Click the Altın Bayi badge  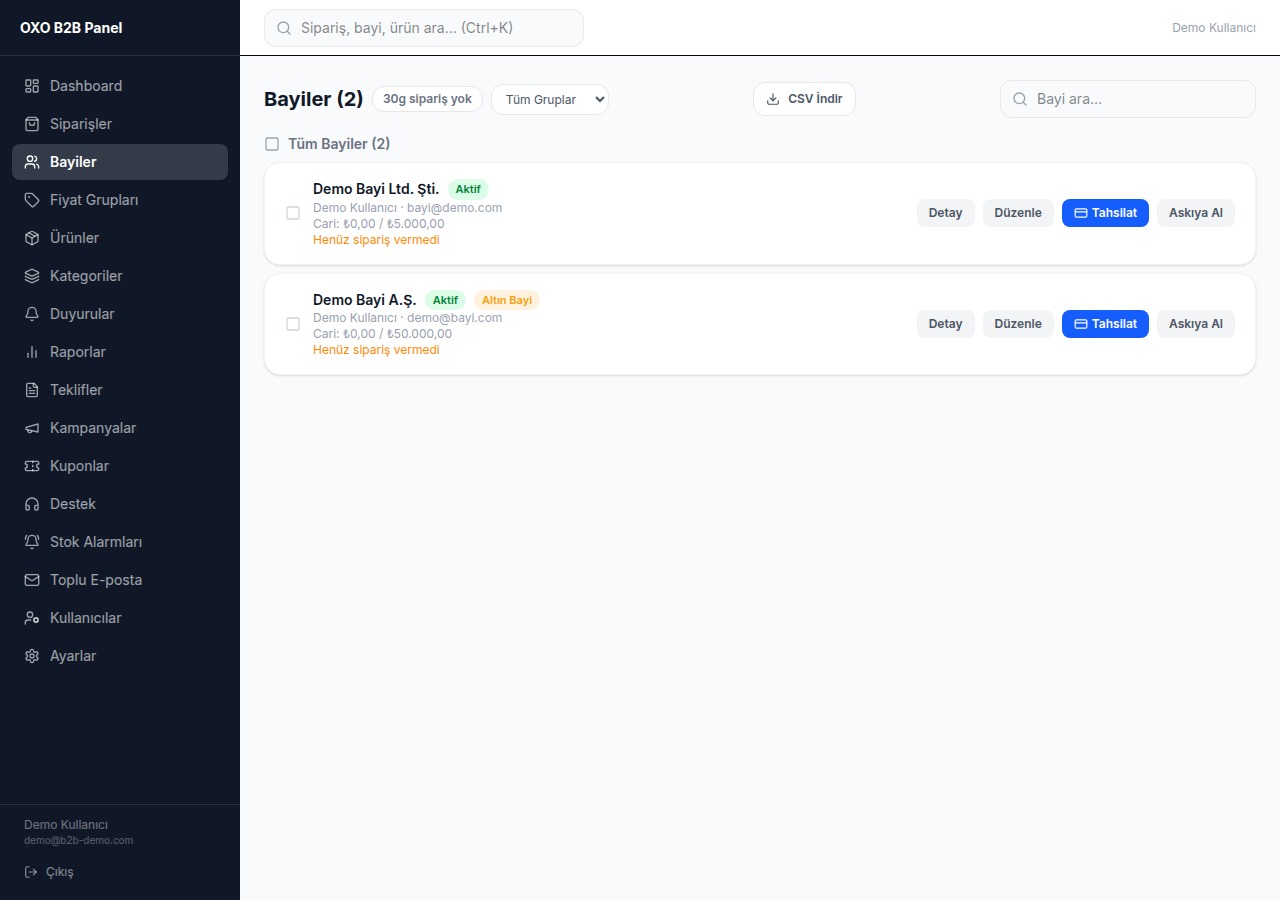point(507,300)
